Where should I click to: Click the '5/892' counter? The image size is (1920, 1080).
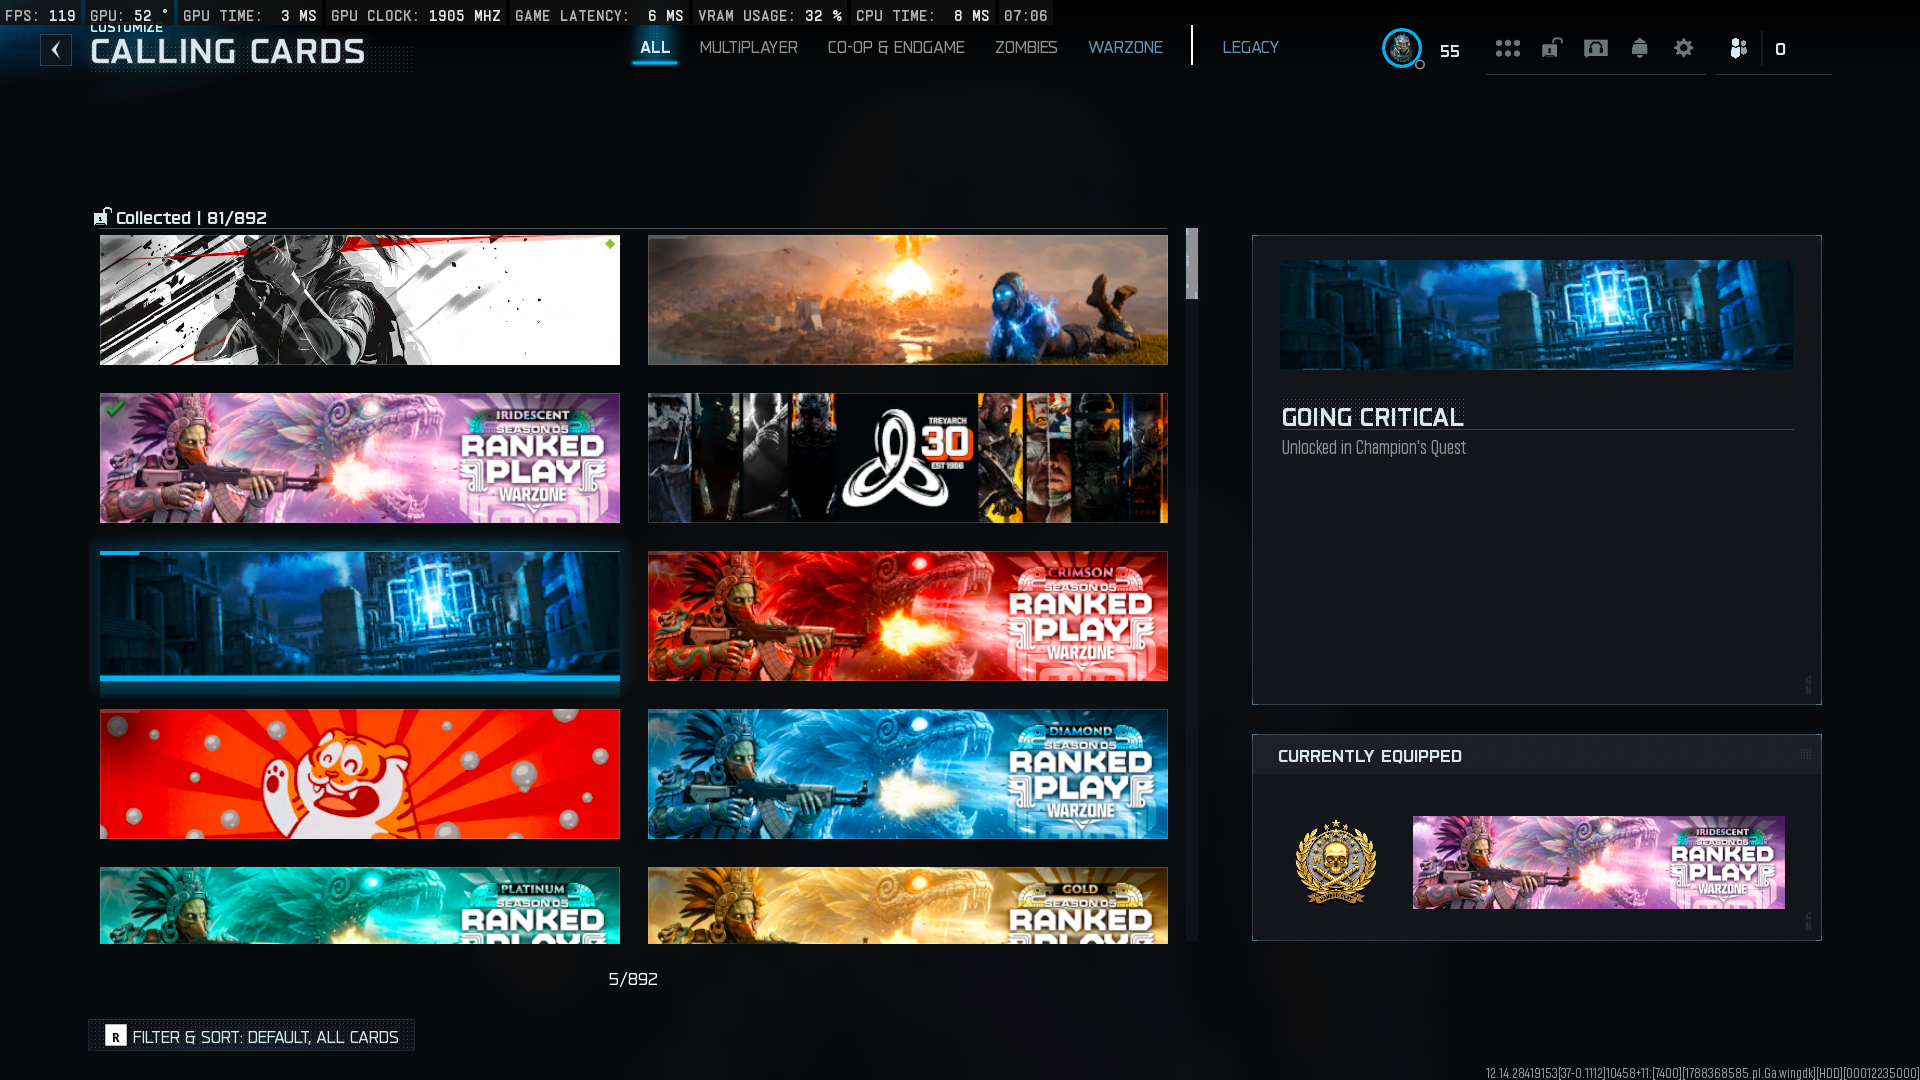[633, 979]
